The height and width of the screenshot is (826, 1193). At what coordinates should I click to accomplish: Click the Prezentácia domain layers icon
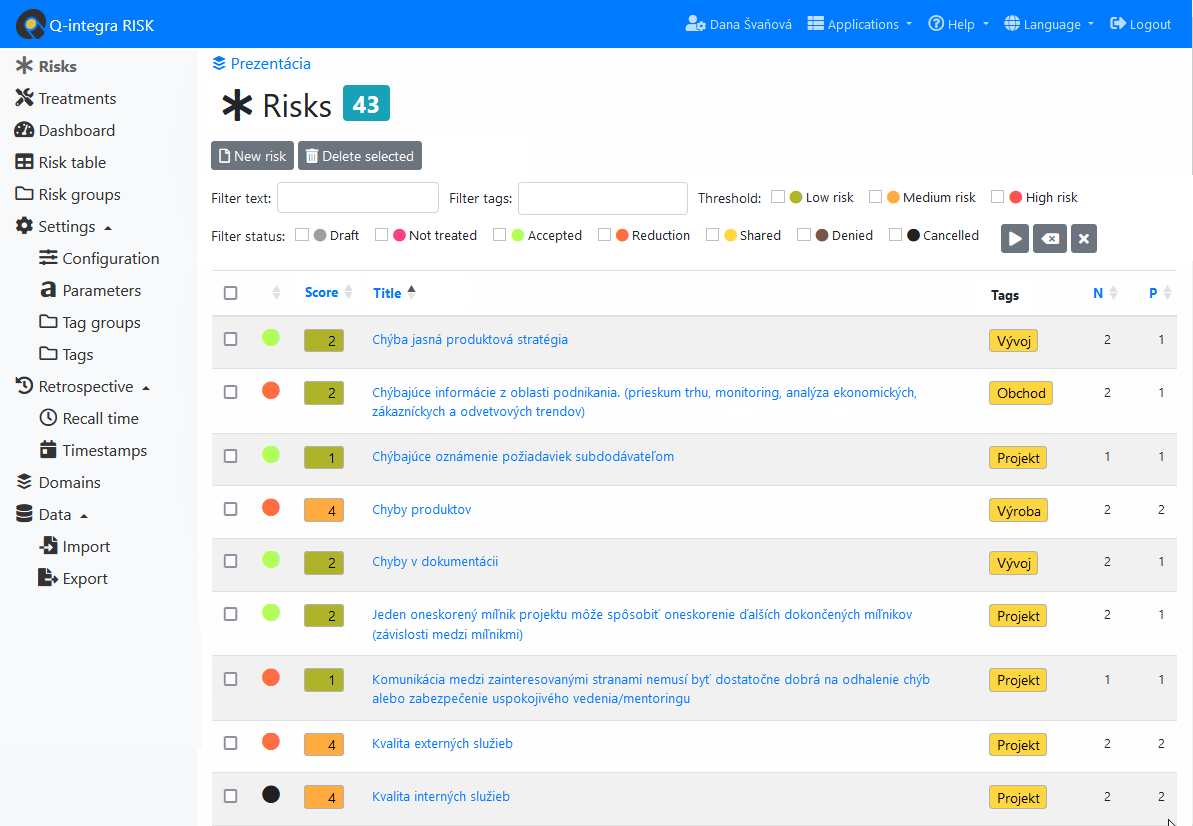(x=219, y=63)
